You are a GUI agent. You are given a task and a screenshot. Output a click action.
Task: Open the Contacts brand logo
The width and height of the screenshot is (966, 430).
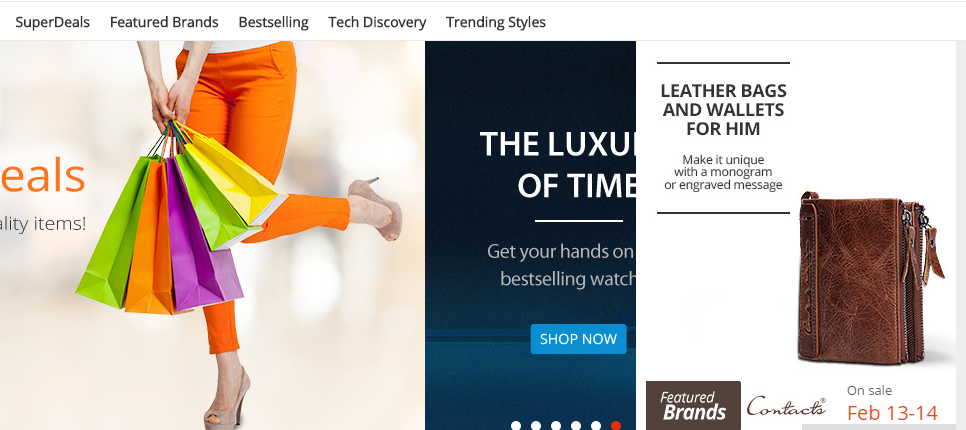786,407
